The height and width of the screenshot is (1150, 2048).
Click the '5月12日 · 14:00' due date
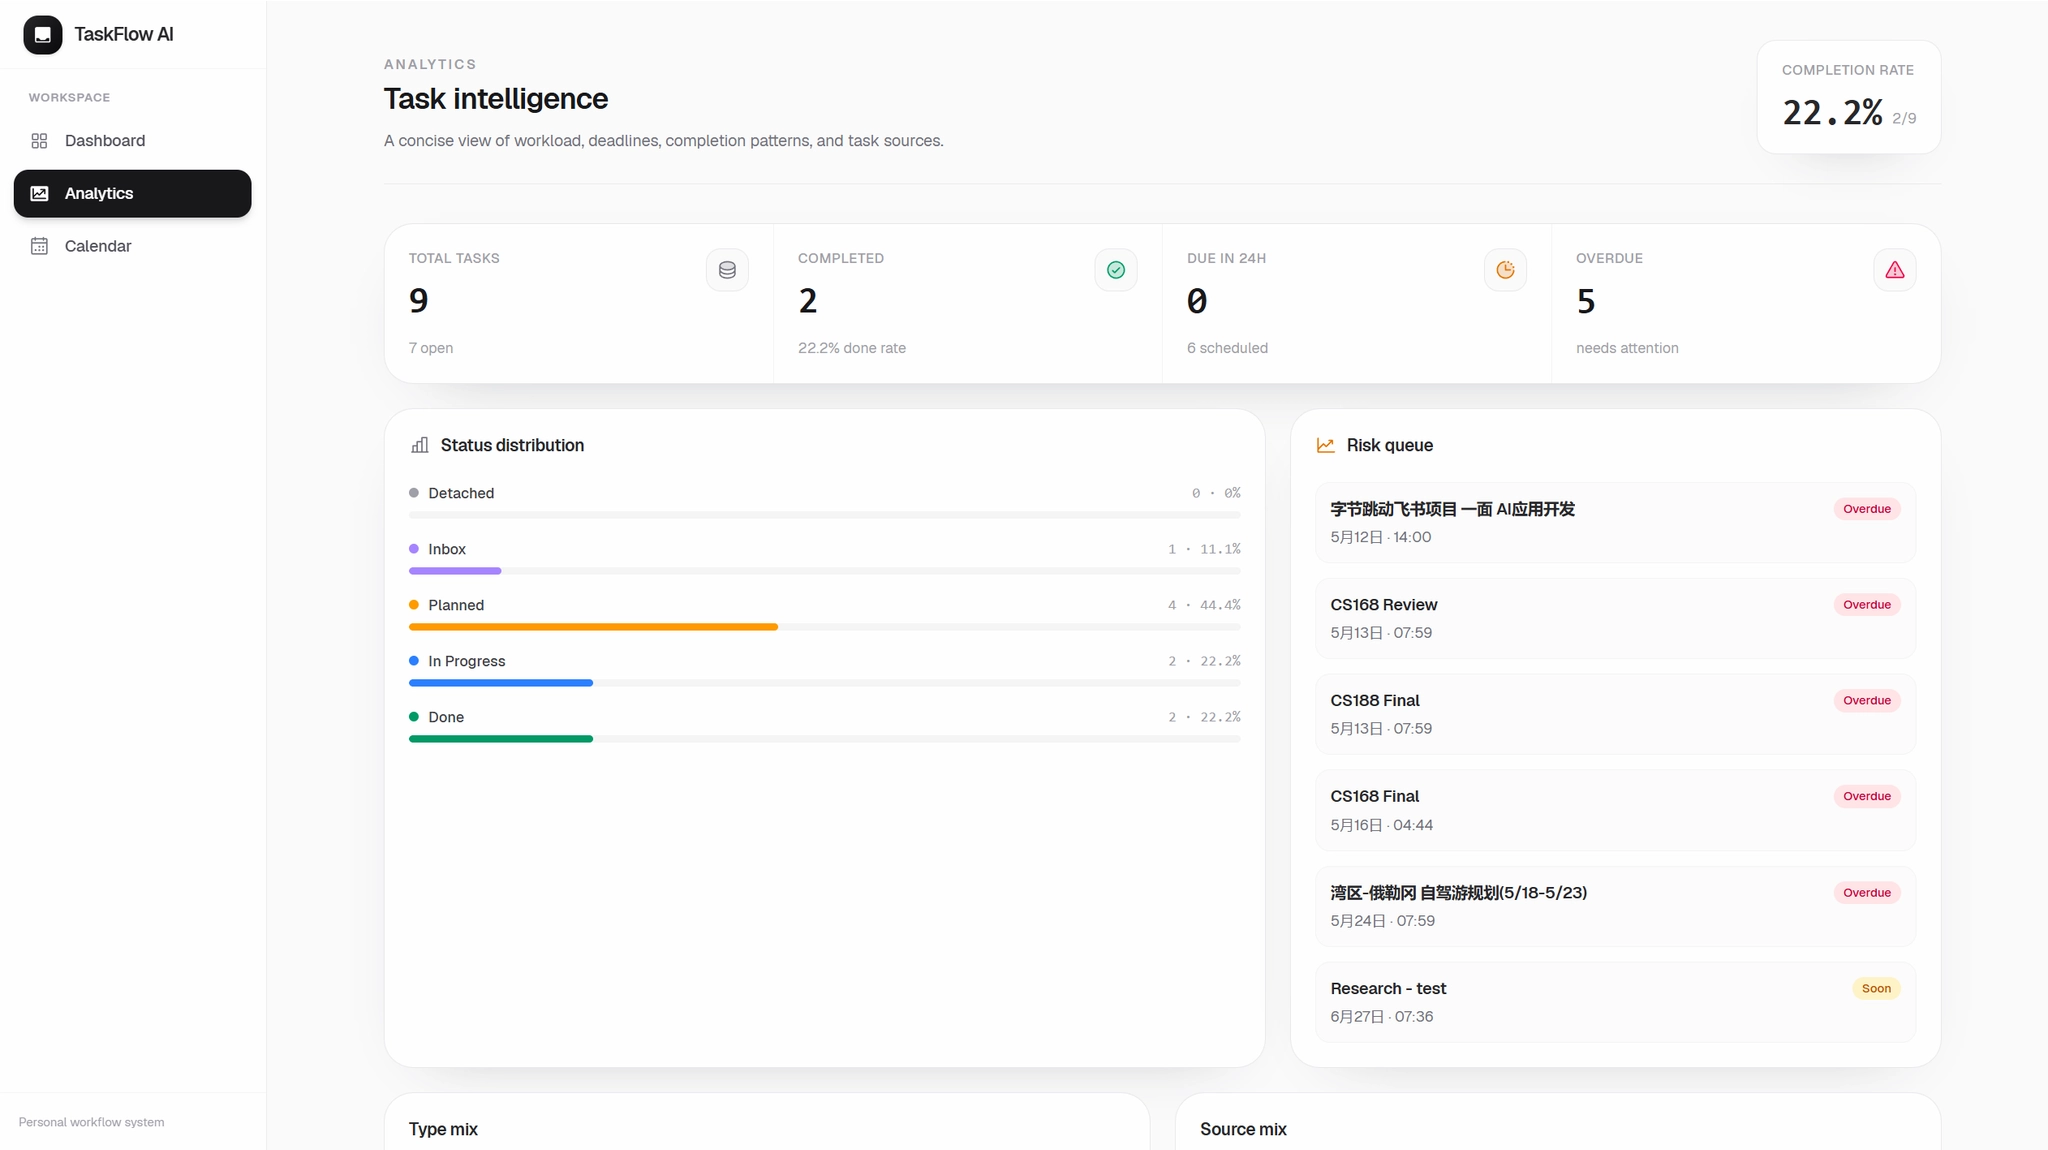click(x=1380, y=537)
